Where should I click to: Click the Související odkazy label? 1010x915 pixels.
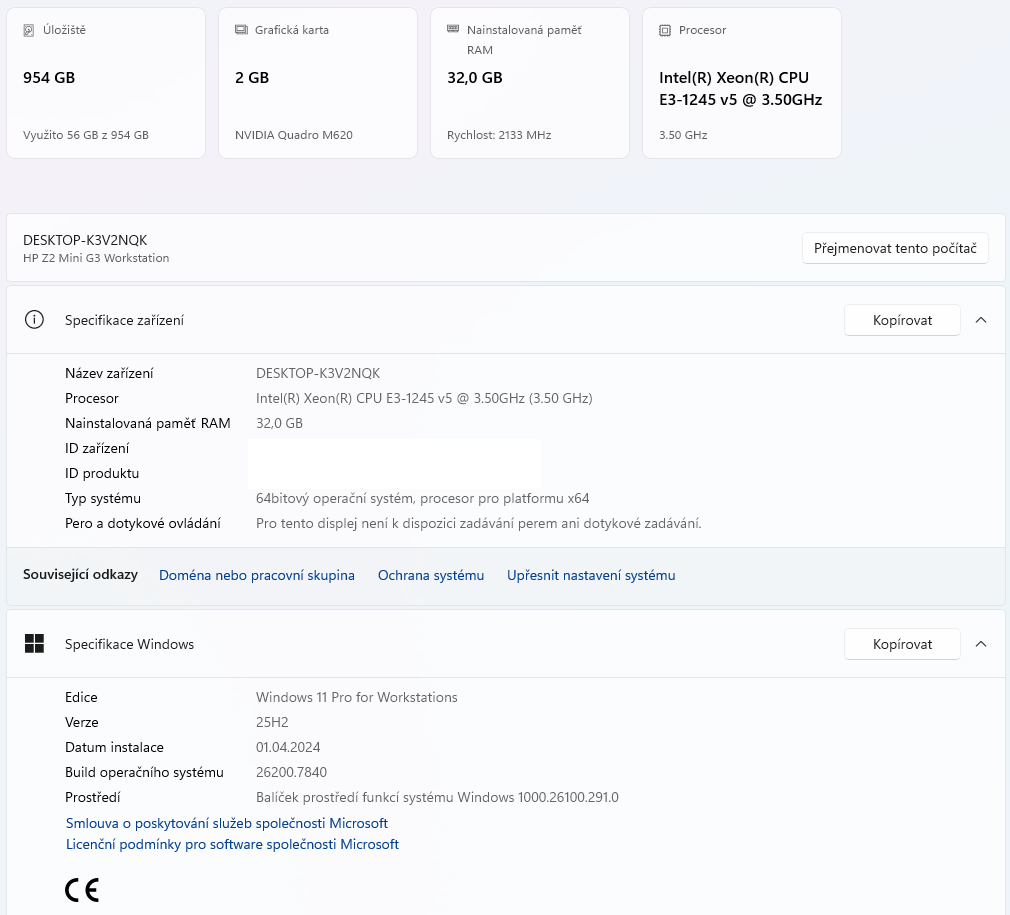coord(81,574)
